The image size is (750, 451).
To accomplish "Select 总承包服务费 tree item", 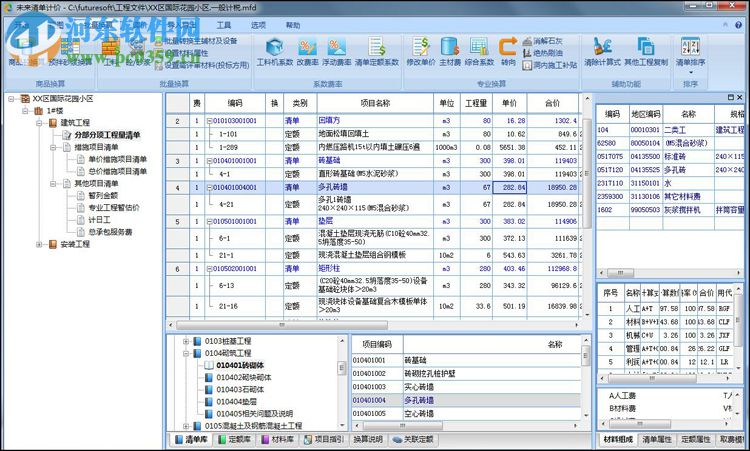I will point(110,232).
